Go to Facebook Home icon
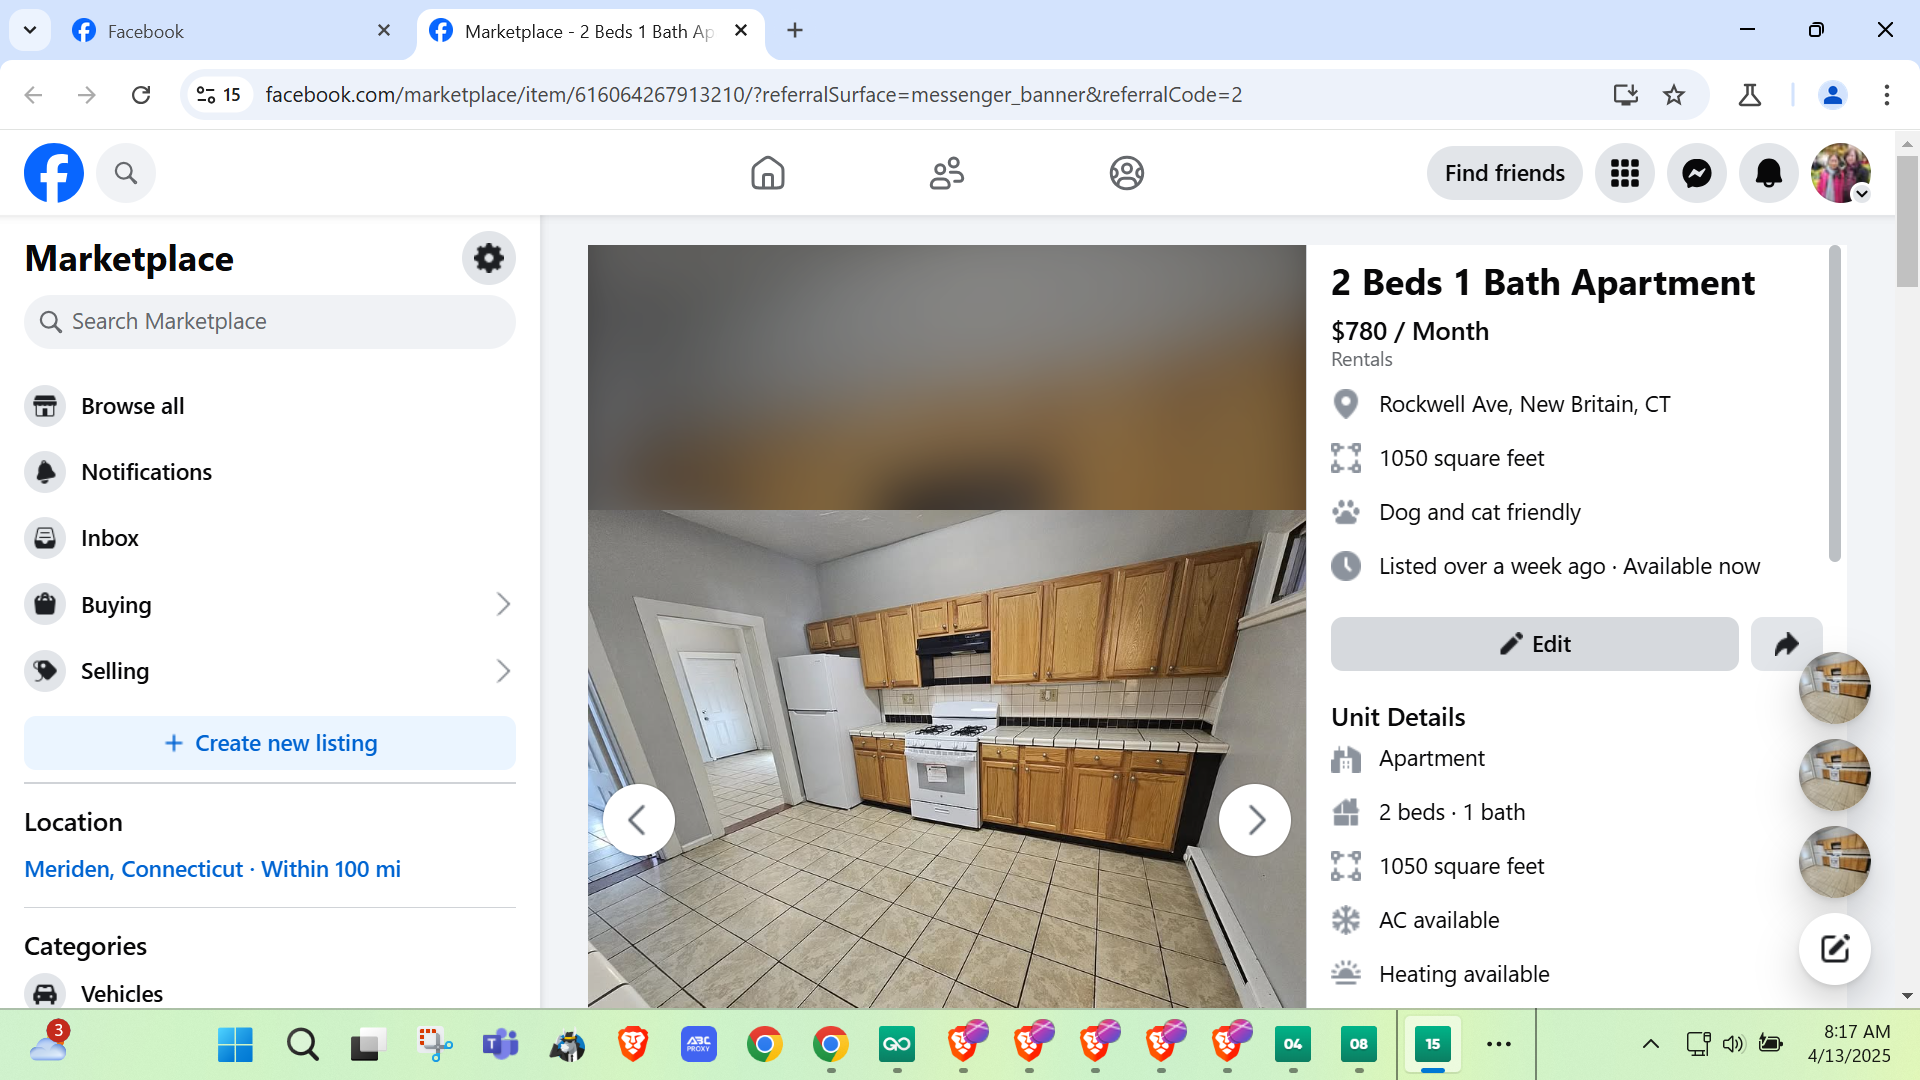This screenshot has width=1920, height=1080. tap(767, 173)
